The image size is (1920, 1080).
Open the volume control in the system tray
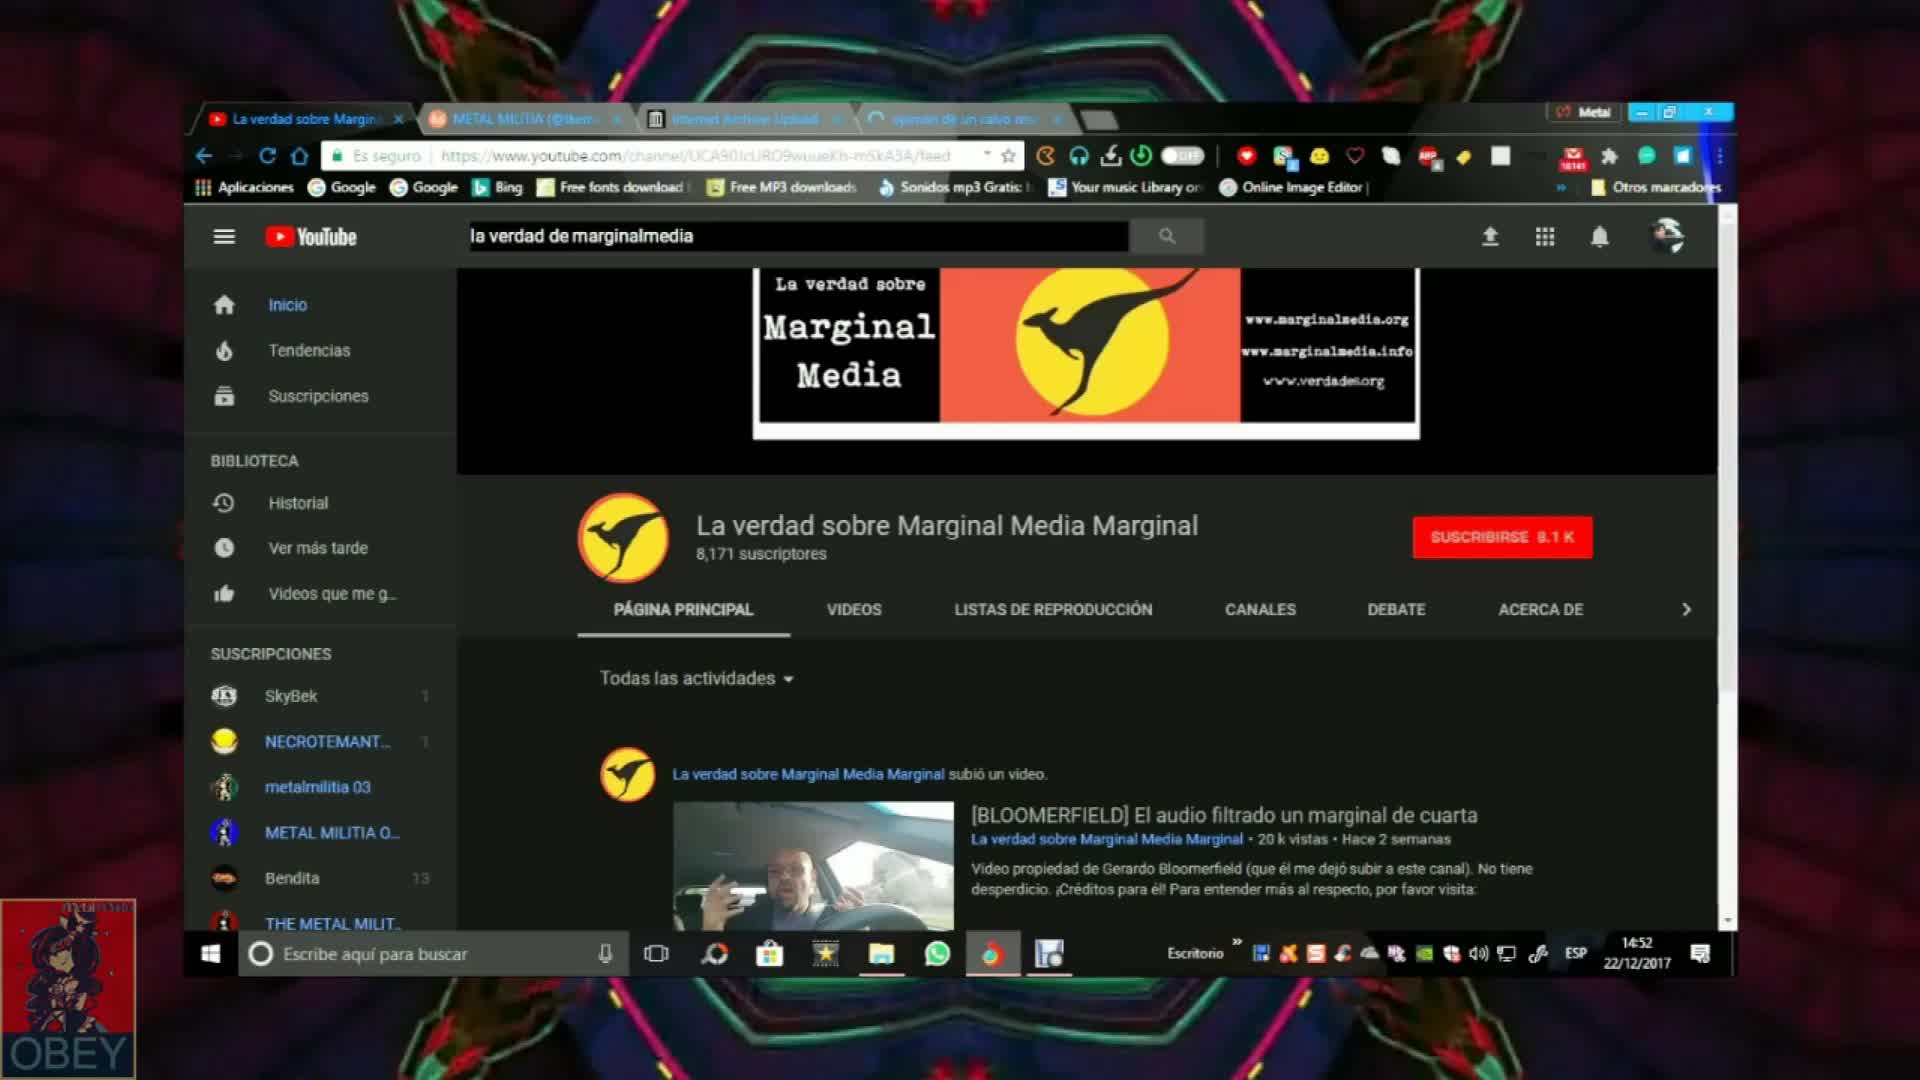pos(1478,954)
